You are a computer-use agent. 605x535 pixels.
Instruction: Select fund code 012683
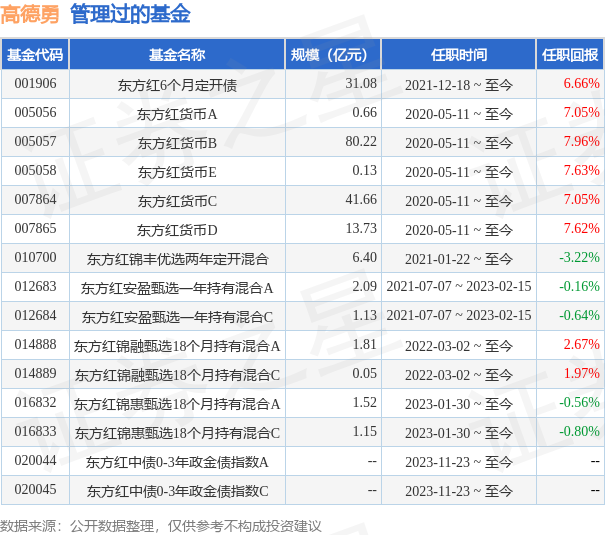pos(35,287)
